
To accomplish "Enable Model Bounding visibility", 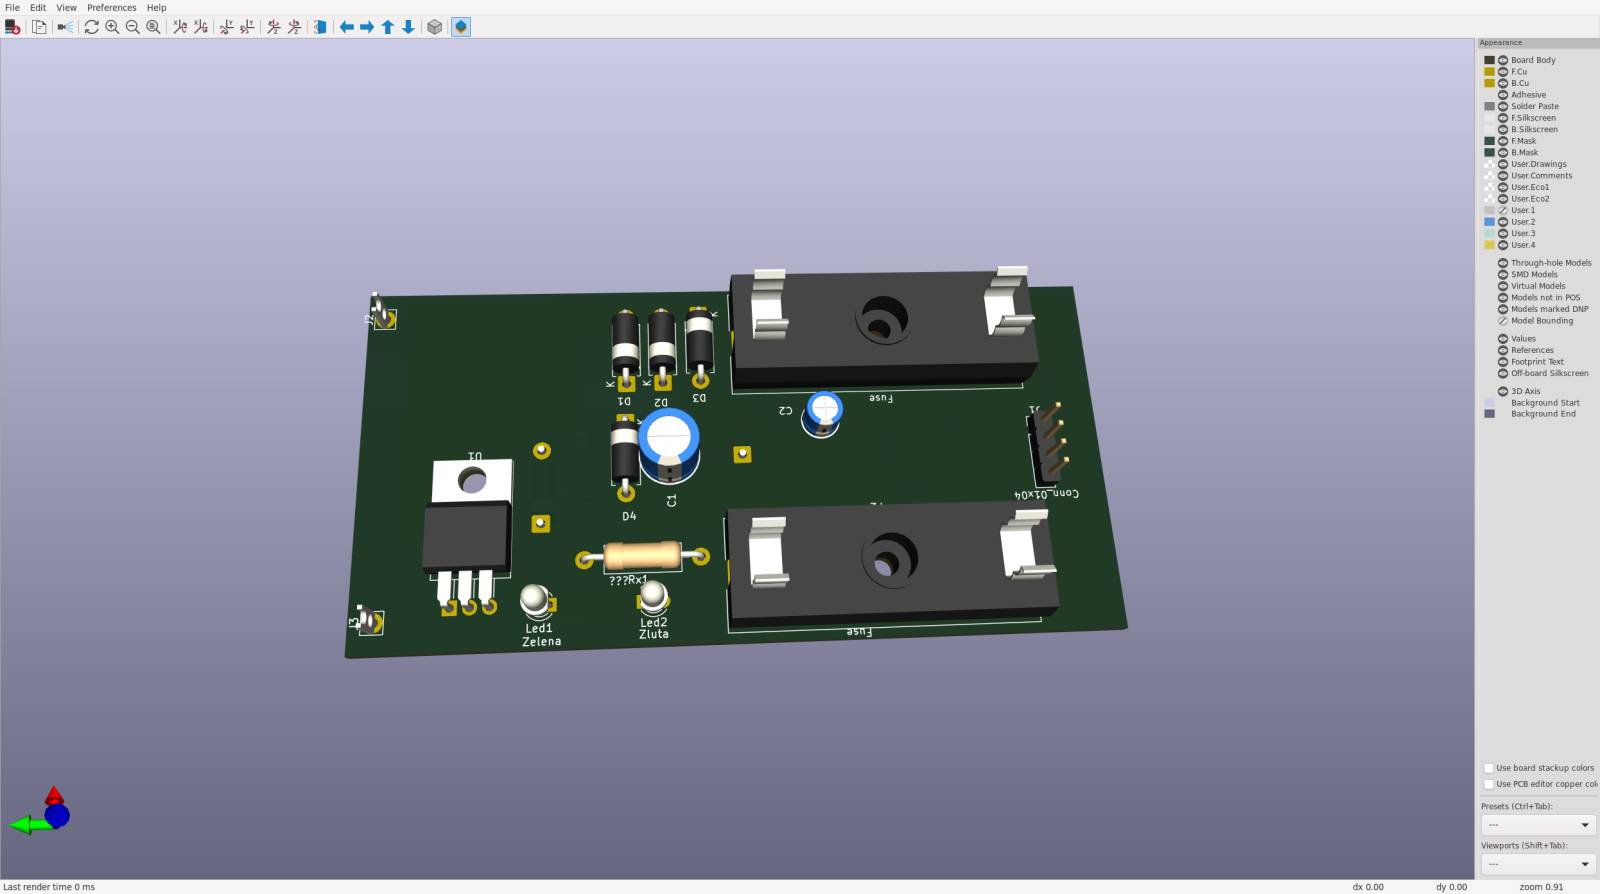I will tap(1502, 321).
